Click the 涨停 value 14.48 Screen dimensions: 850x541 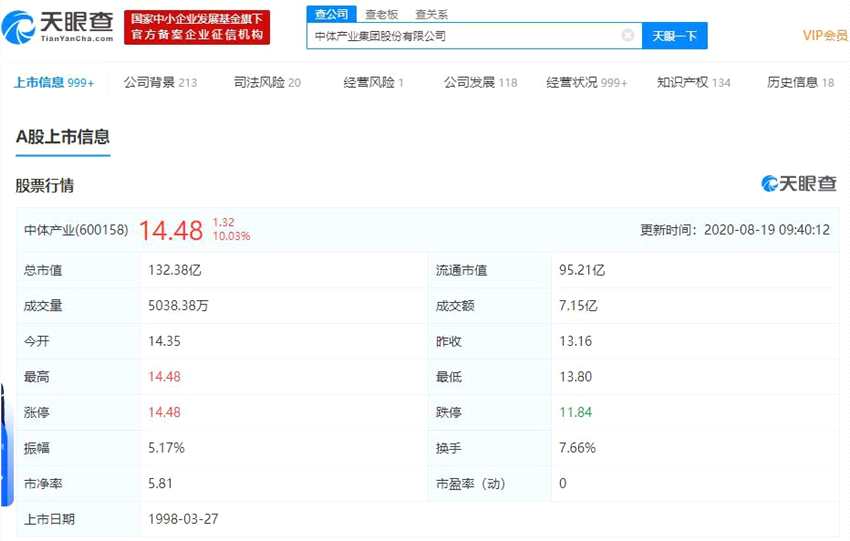pos(164,413)
